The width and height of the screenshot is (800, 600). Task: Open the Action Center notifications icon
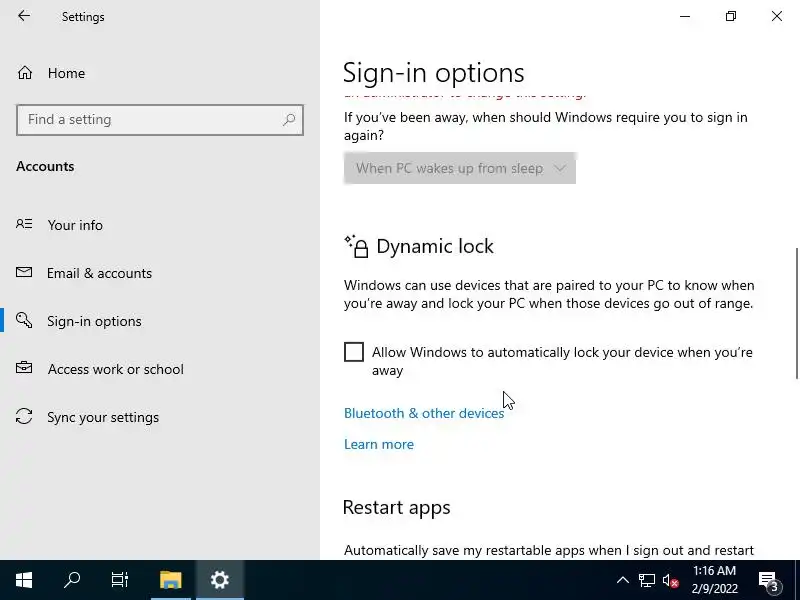click(x=769, y=580)
